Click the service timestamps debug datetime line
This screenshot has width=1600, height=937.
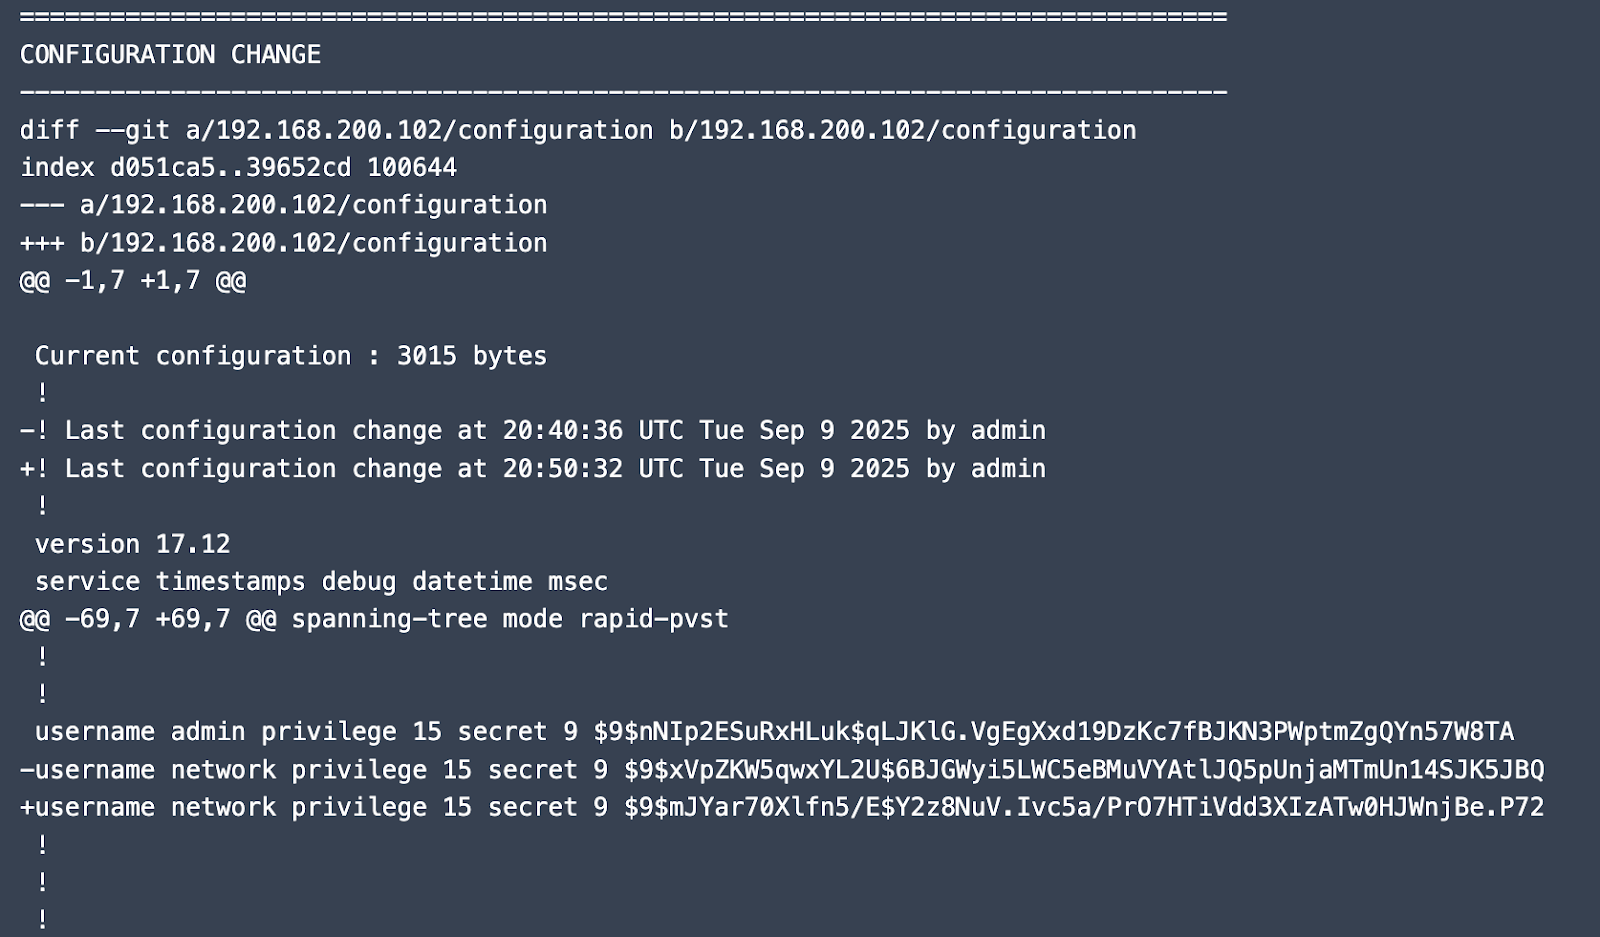320,582
